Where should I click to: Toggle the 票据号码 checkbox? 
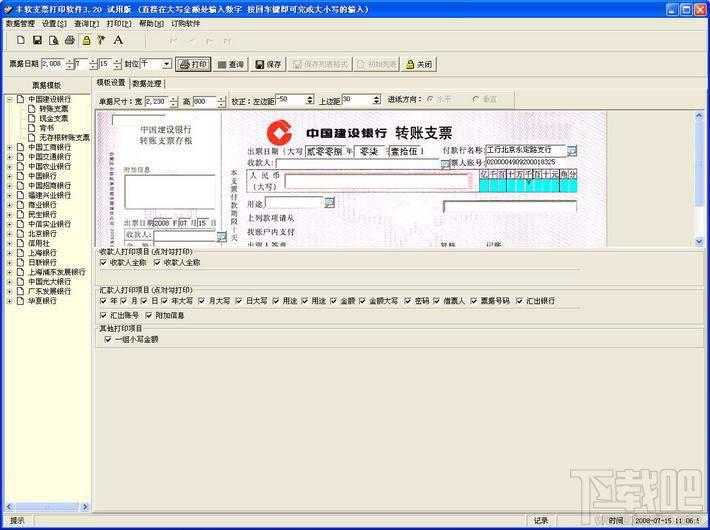pyautogui.click(x=474, y=301)
